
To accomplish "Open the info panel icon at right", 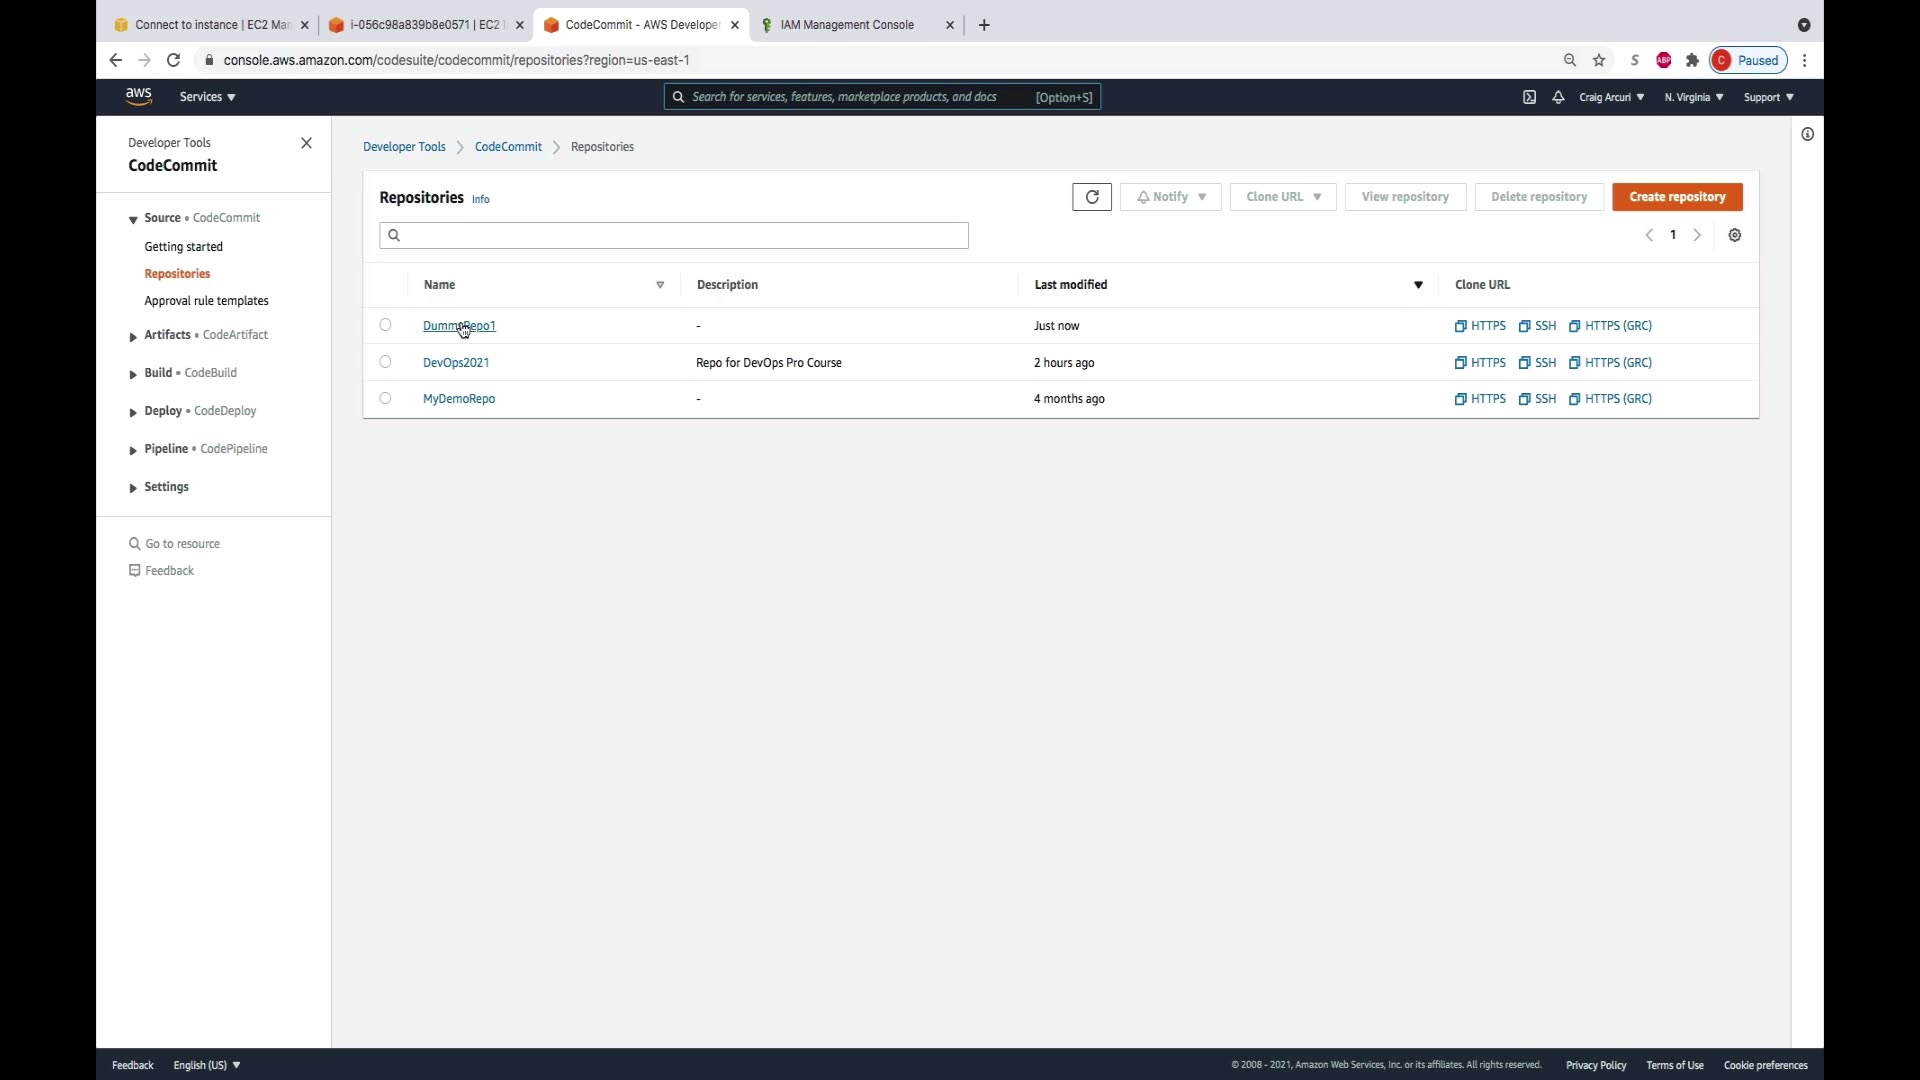I will pyautogui.click(x=1807, y=135).
